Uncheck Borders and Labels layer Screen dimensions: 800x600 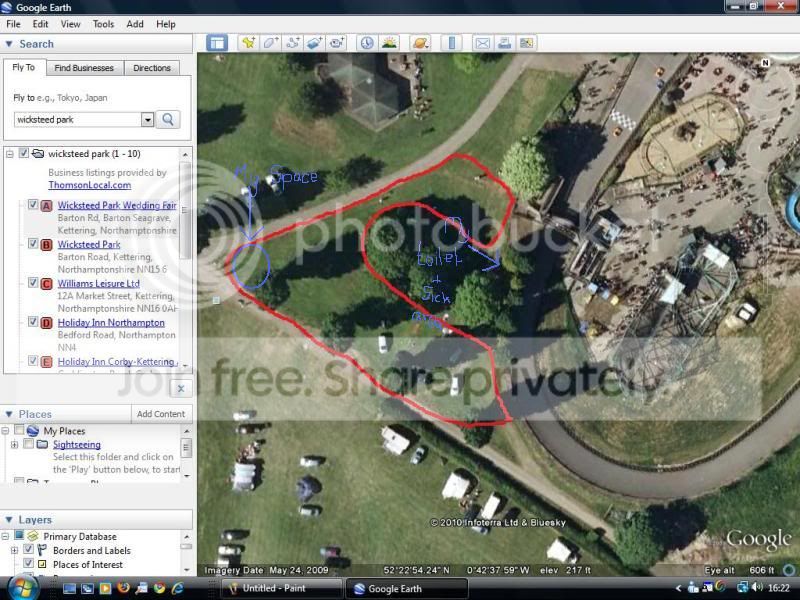(x=29, y=549)
